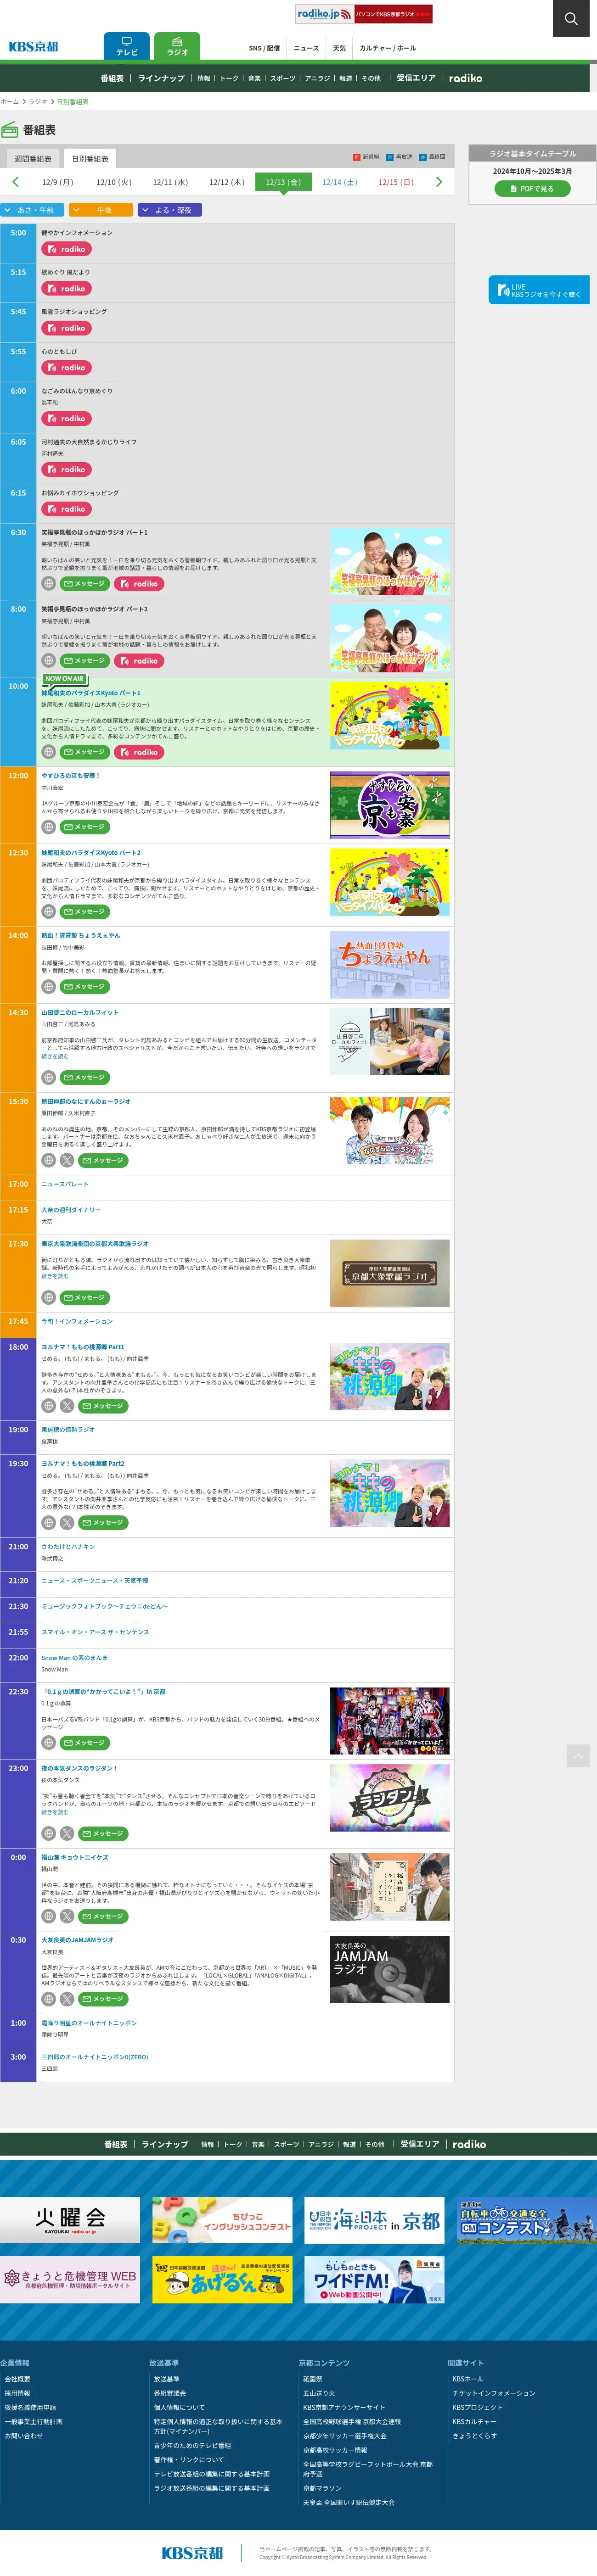Open X icon for 原田伸郎のなにすんのぉ～ラジオ
Image resolution: width=597 pixels, height=2576 pixels.
pyautogui.click(x=66, y=1160)
